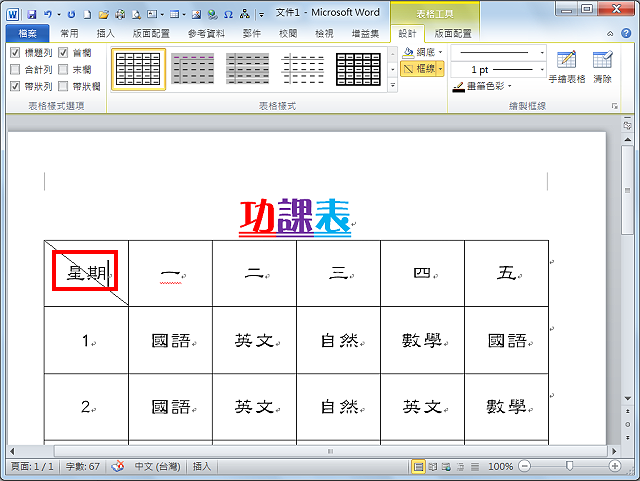Image resolution: width=640 pixels, height=481 pixels.
Task: Click the table cell containing 星期
Action: pos(86,273)
